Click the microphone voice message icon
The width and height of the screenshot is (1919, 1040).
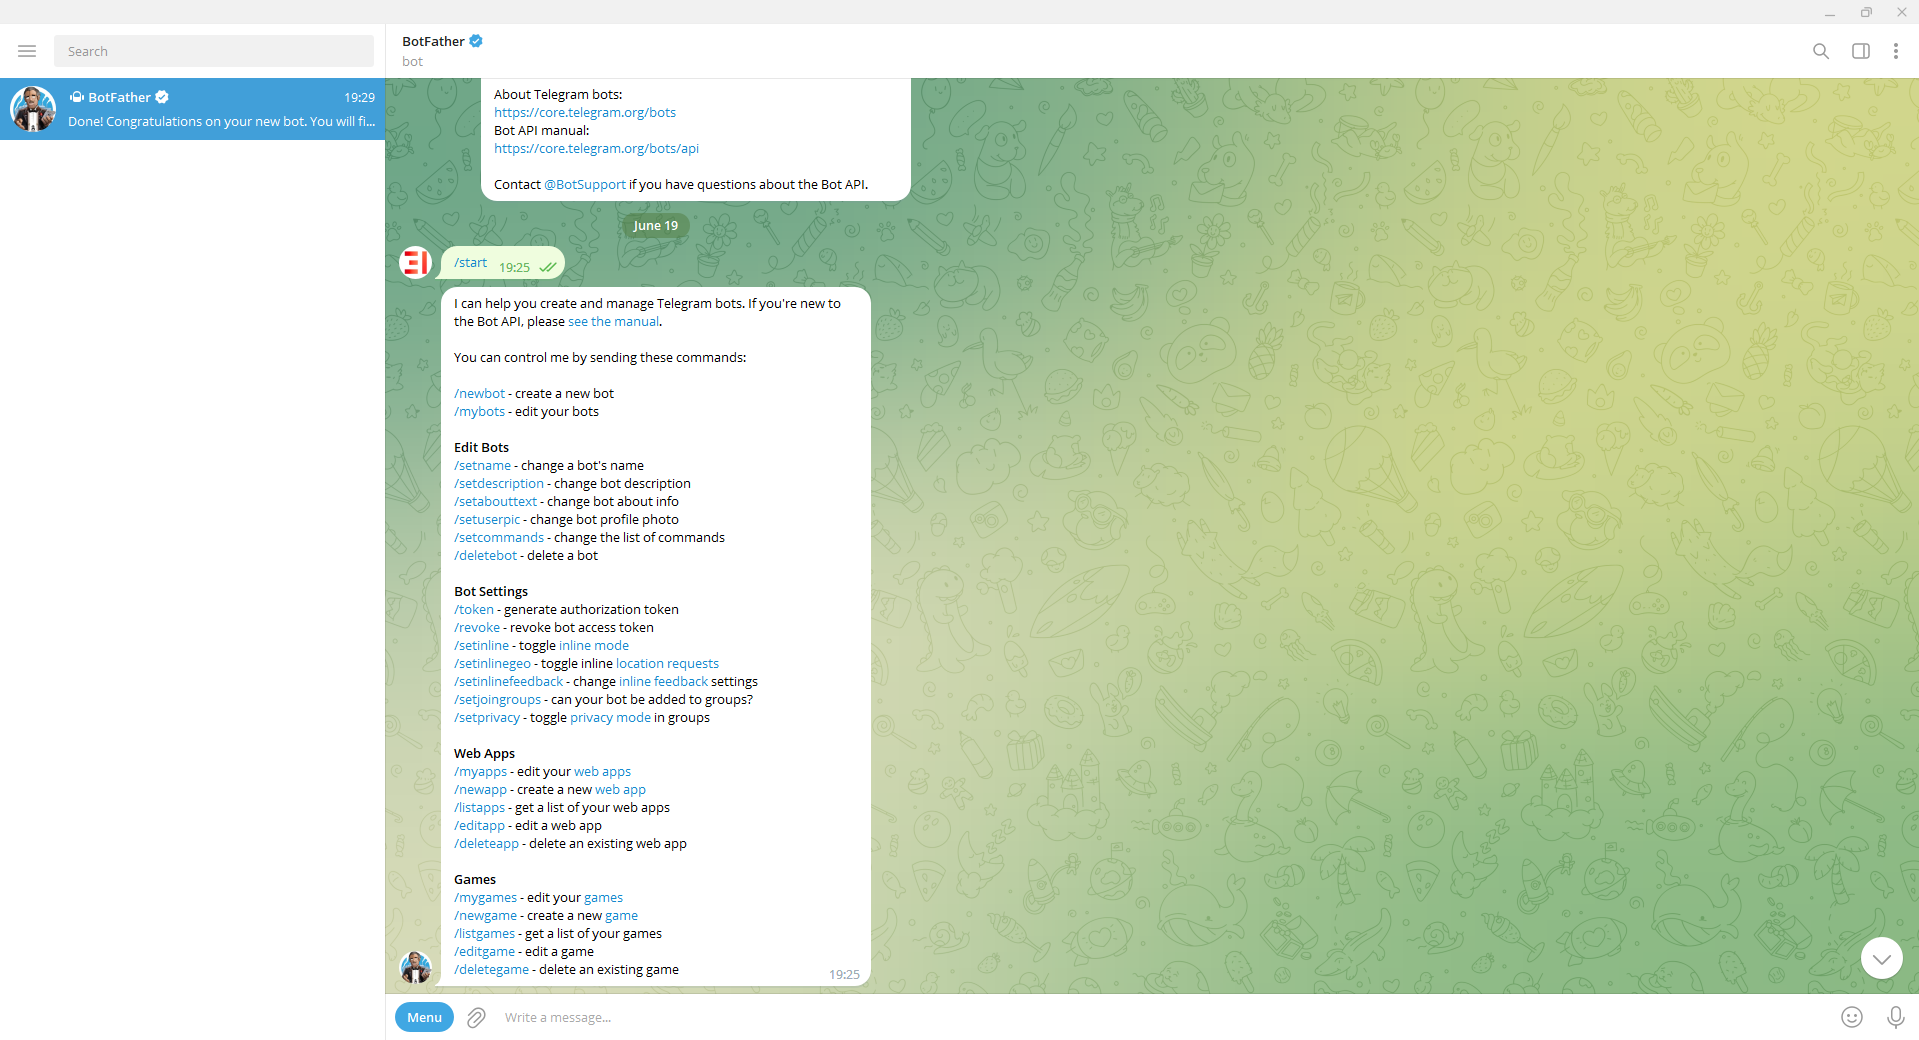coord(1895,1017)
